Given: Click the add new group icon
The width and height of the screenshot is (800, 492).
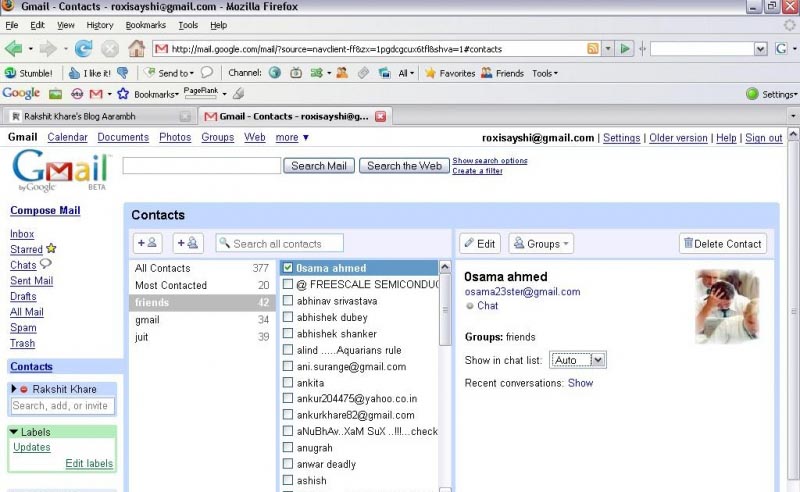Looking at the screenshot, I should pyautogui.click(x=188, y=243).
